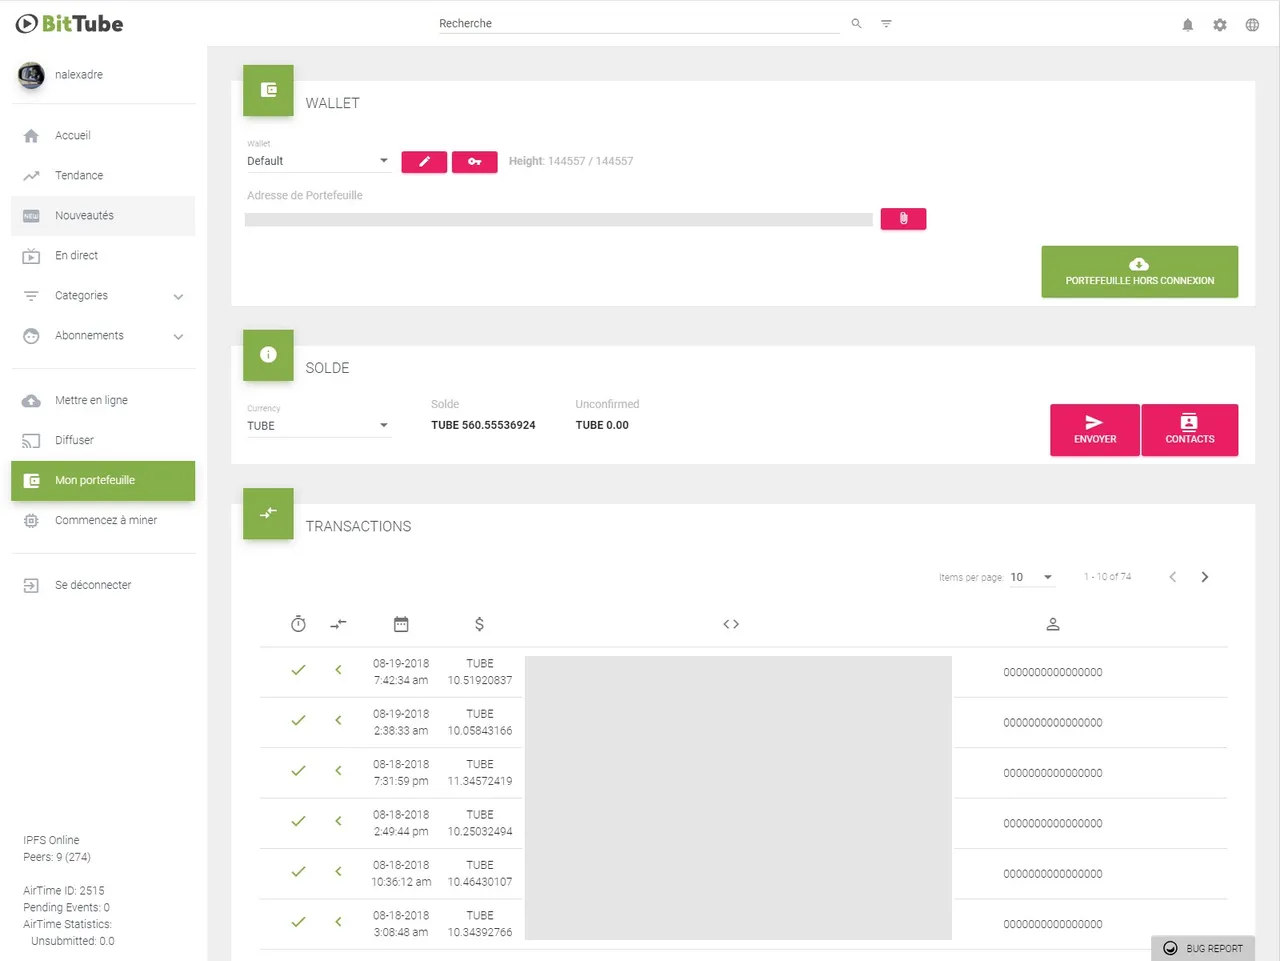
Task: Focus the Recherche search field
Action: pyautogui.click(x=639, y=23)
